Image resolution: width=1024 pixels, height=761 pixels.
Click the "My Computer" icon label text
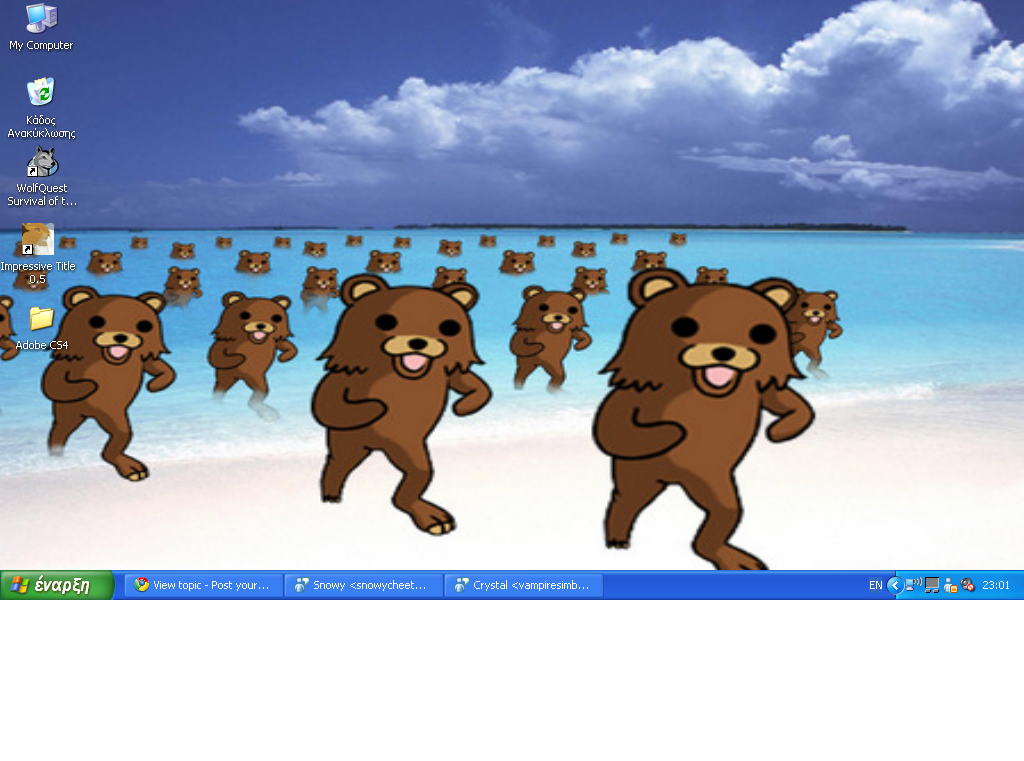tap(41, 46)
